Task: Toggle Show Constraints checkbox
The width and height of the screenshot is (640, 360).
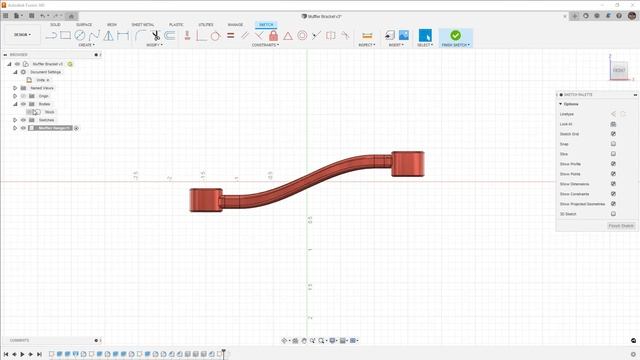Action: pos(613,194)
